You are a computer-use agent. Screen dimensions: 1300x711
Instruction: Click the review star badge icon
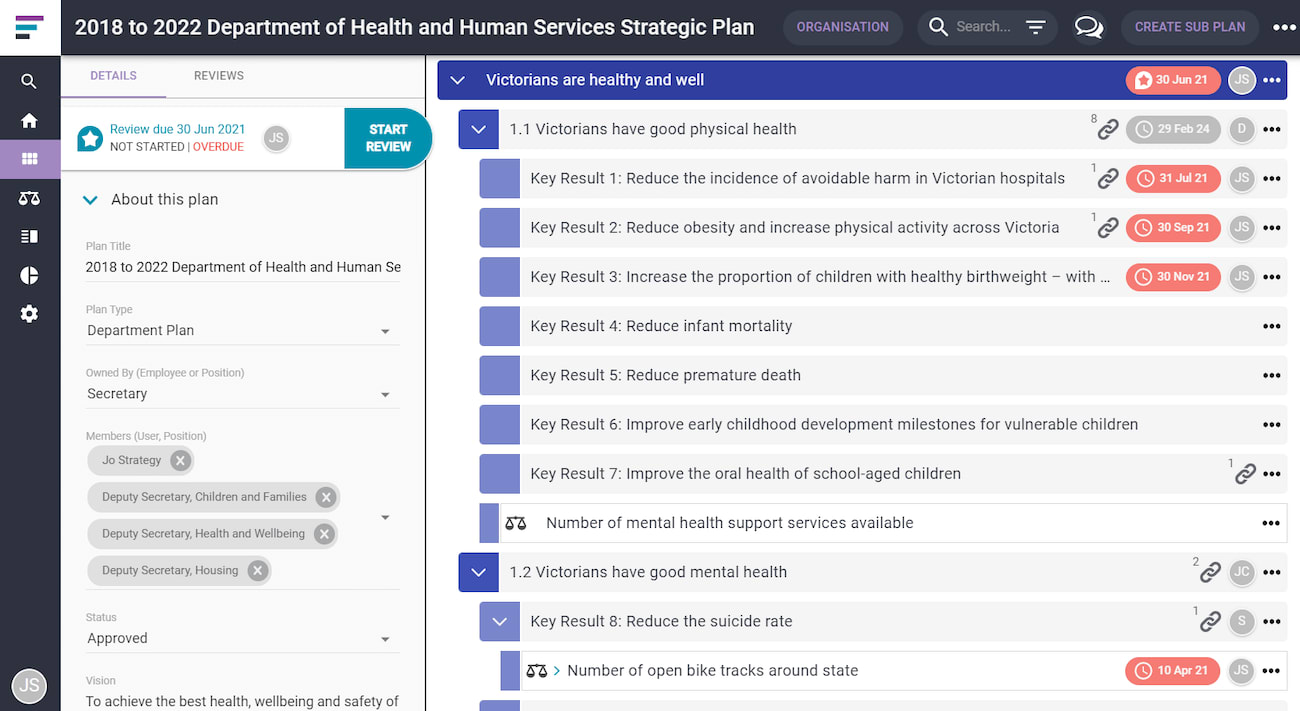[90, 138]
